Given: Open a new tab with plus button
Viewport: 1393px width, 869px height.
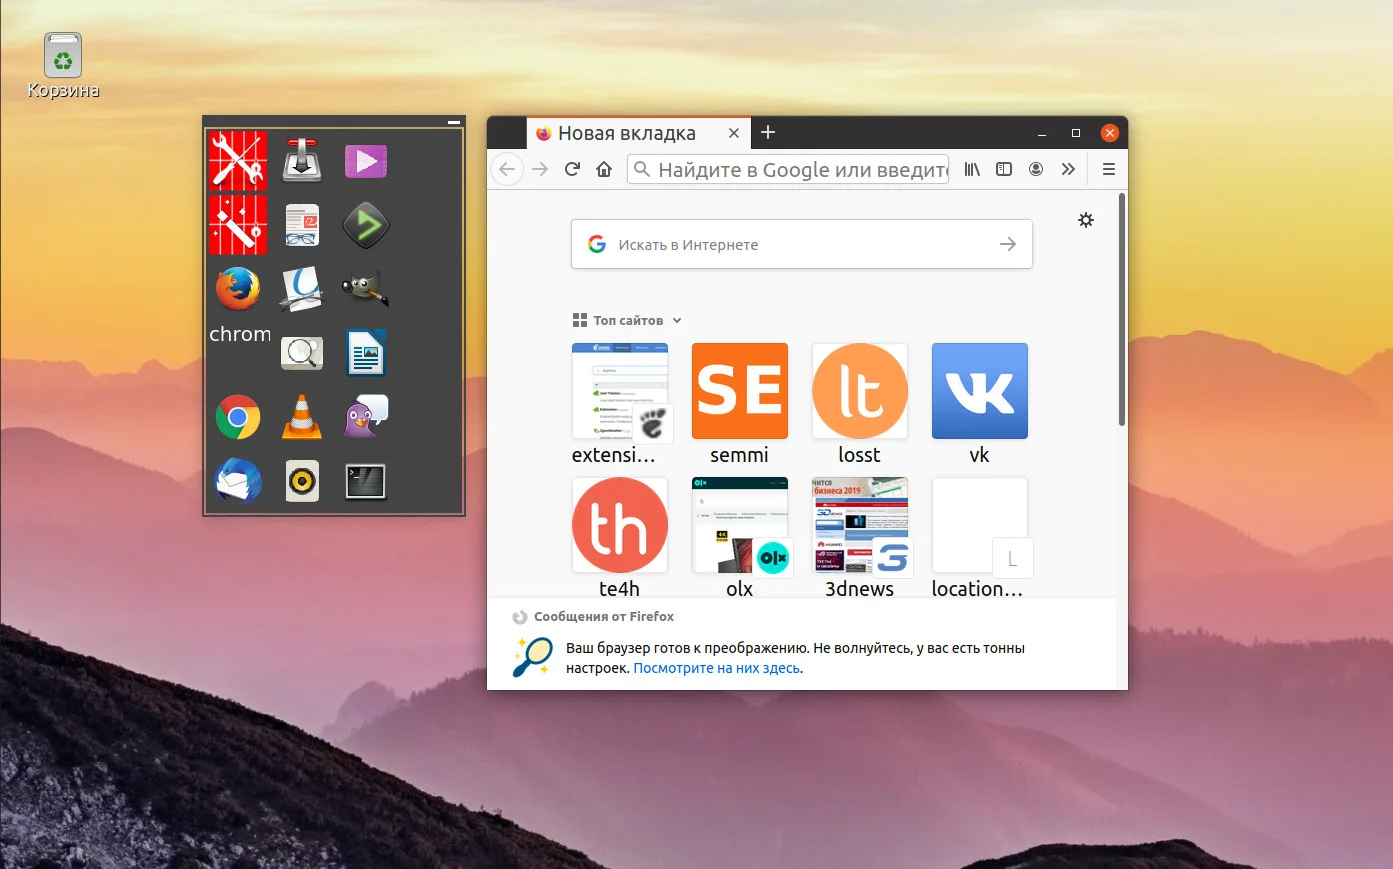Looking at the screenshot, I should coord(768,132).
